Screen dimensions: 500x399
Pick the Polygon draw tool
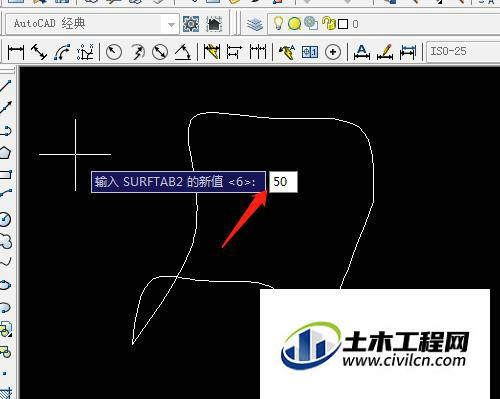coord(6,153)
